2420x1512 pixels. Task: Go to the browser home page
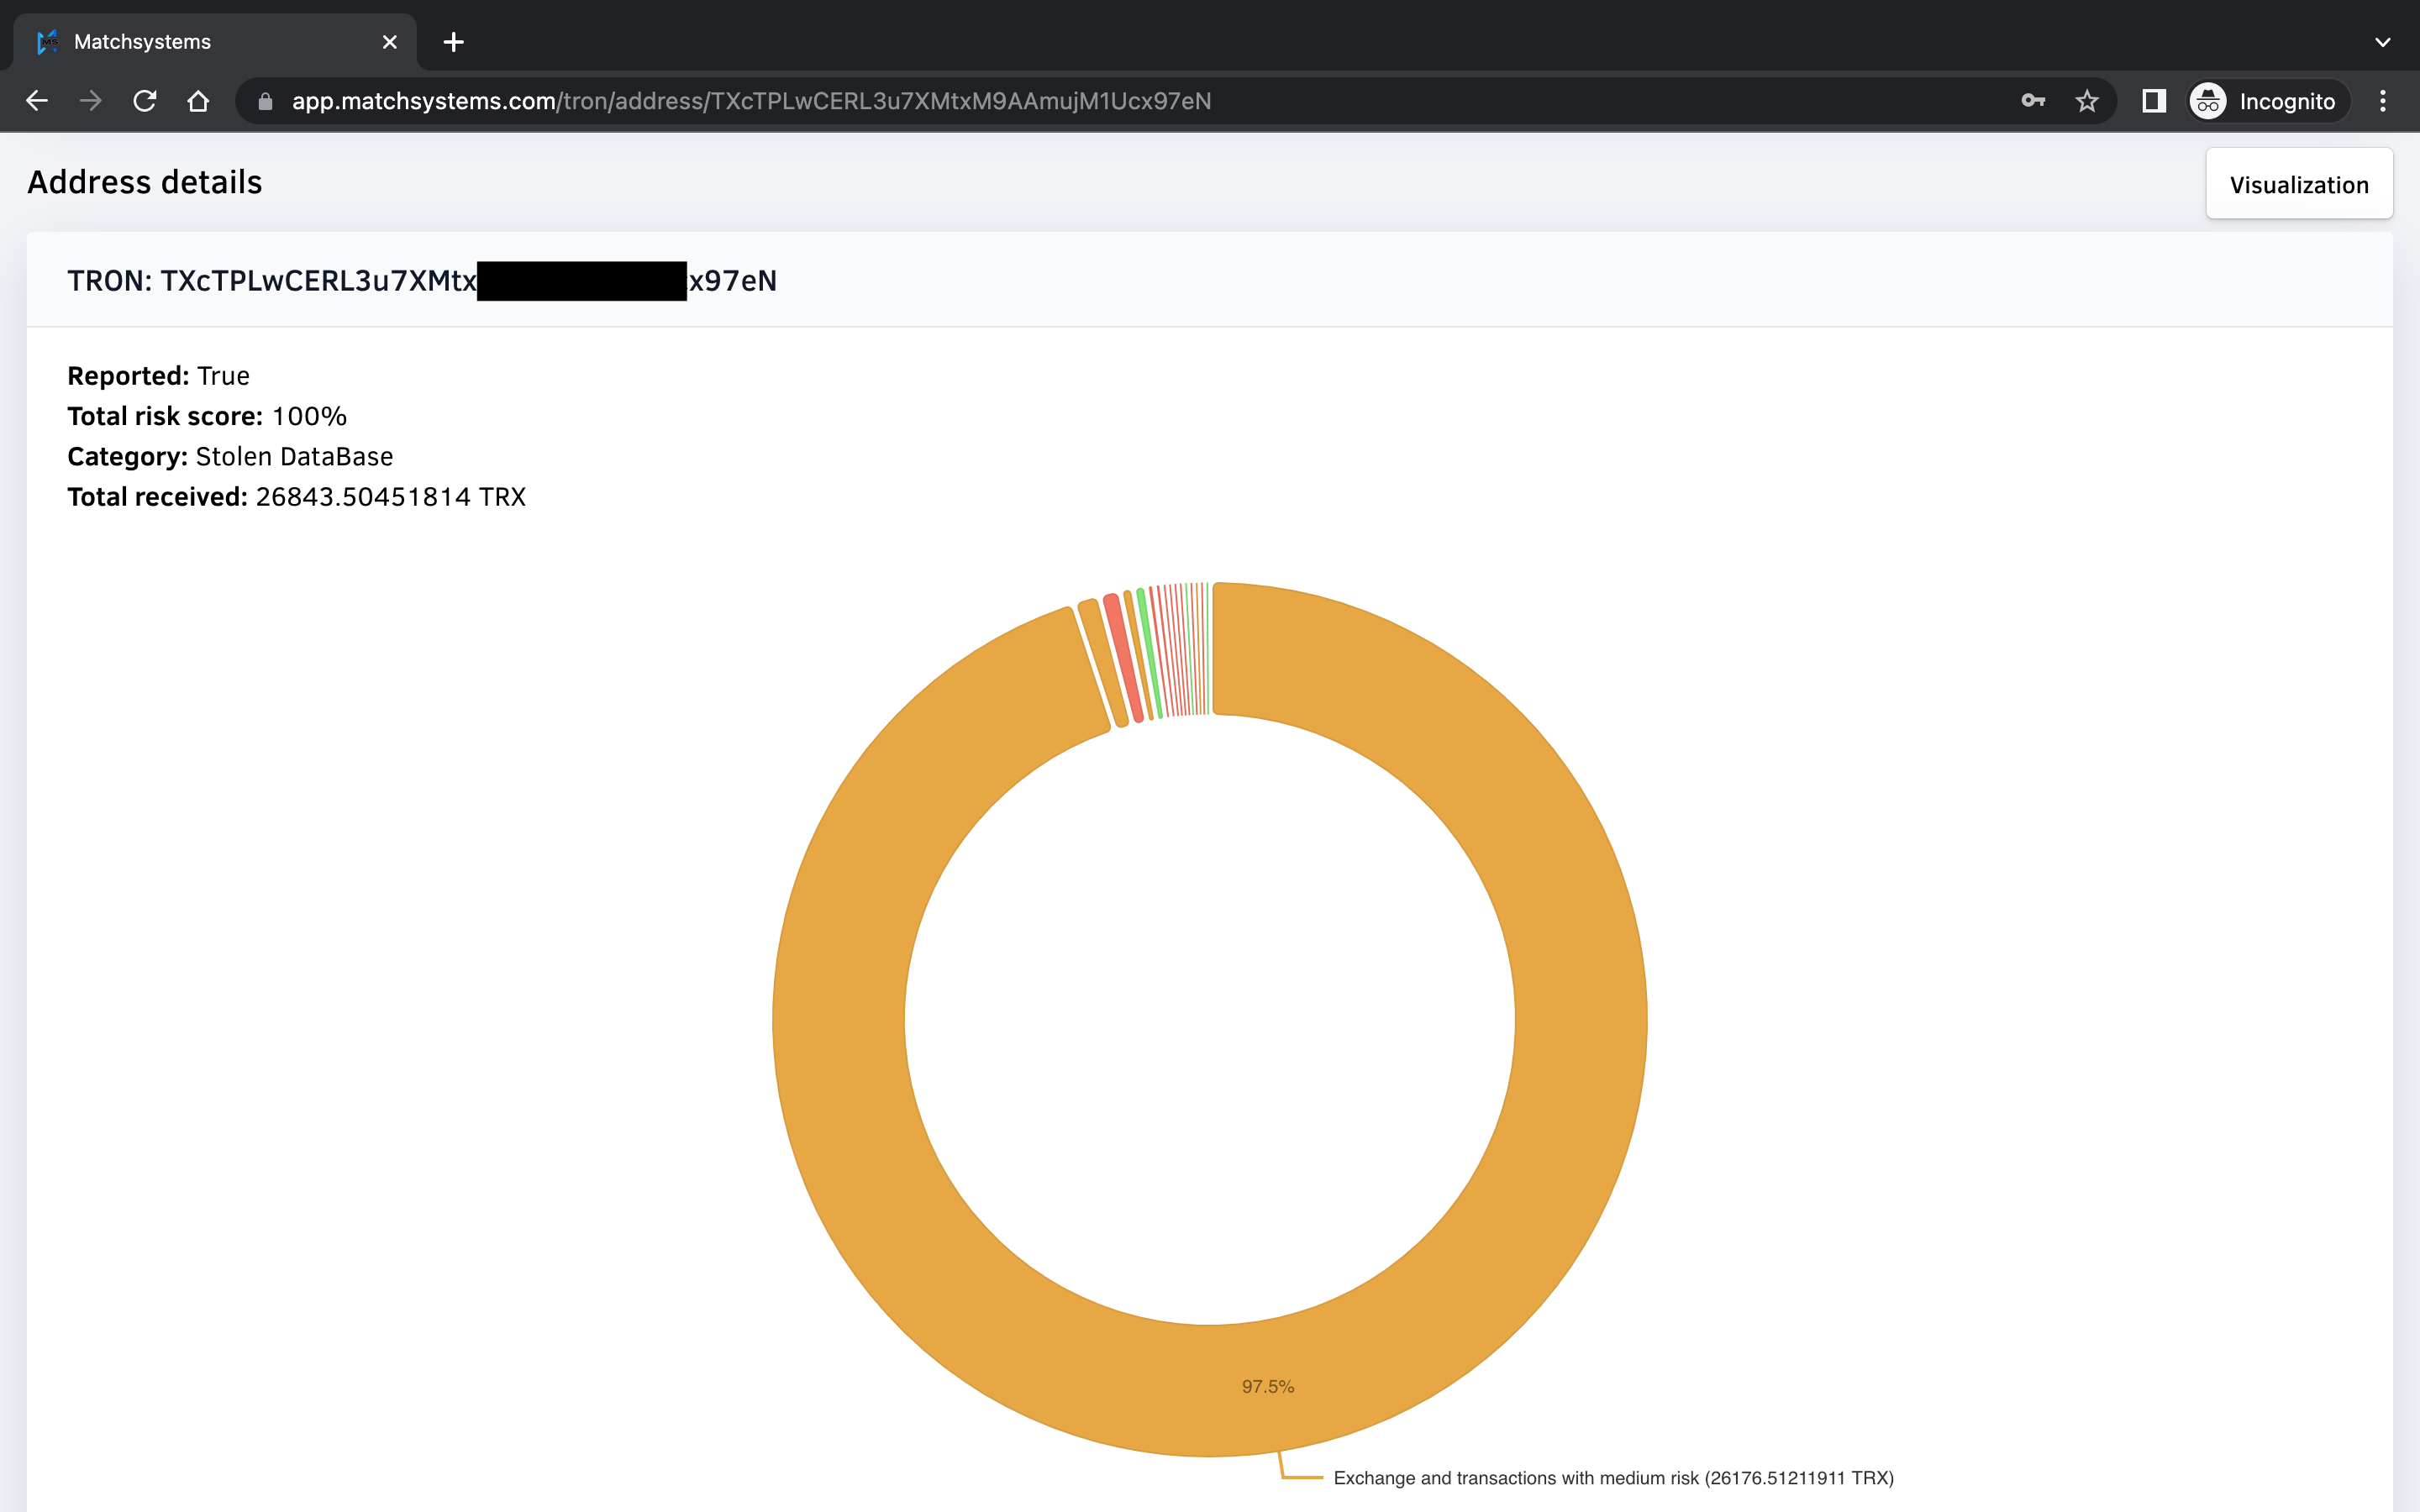coord(198,101)
